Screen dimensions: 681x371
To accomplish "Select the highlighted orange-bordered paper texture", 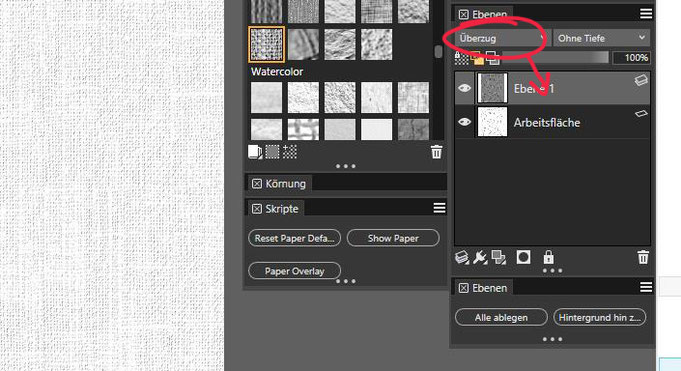I will click(267, 44).
